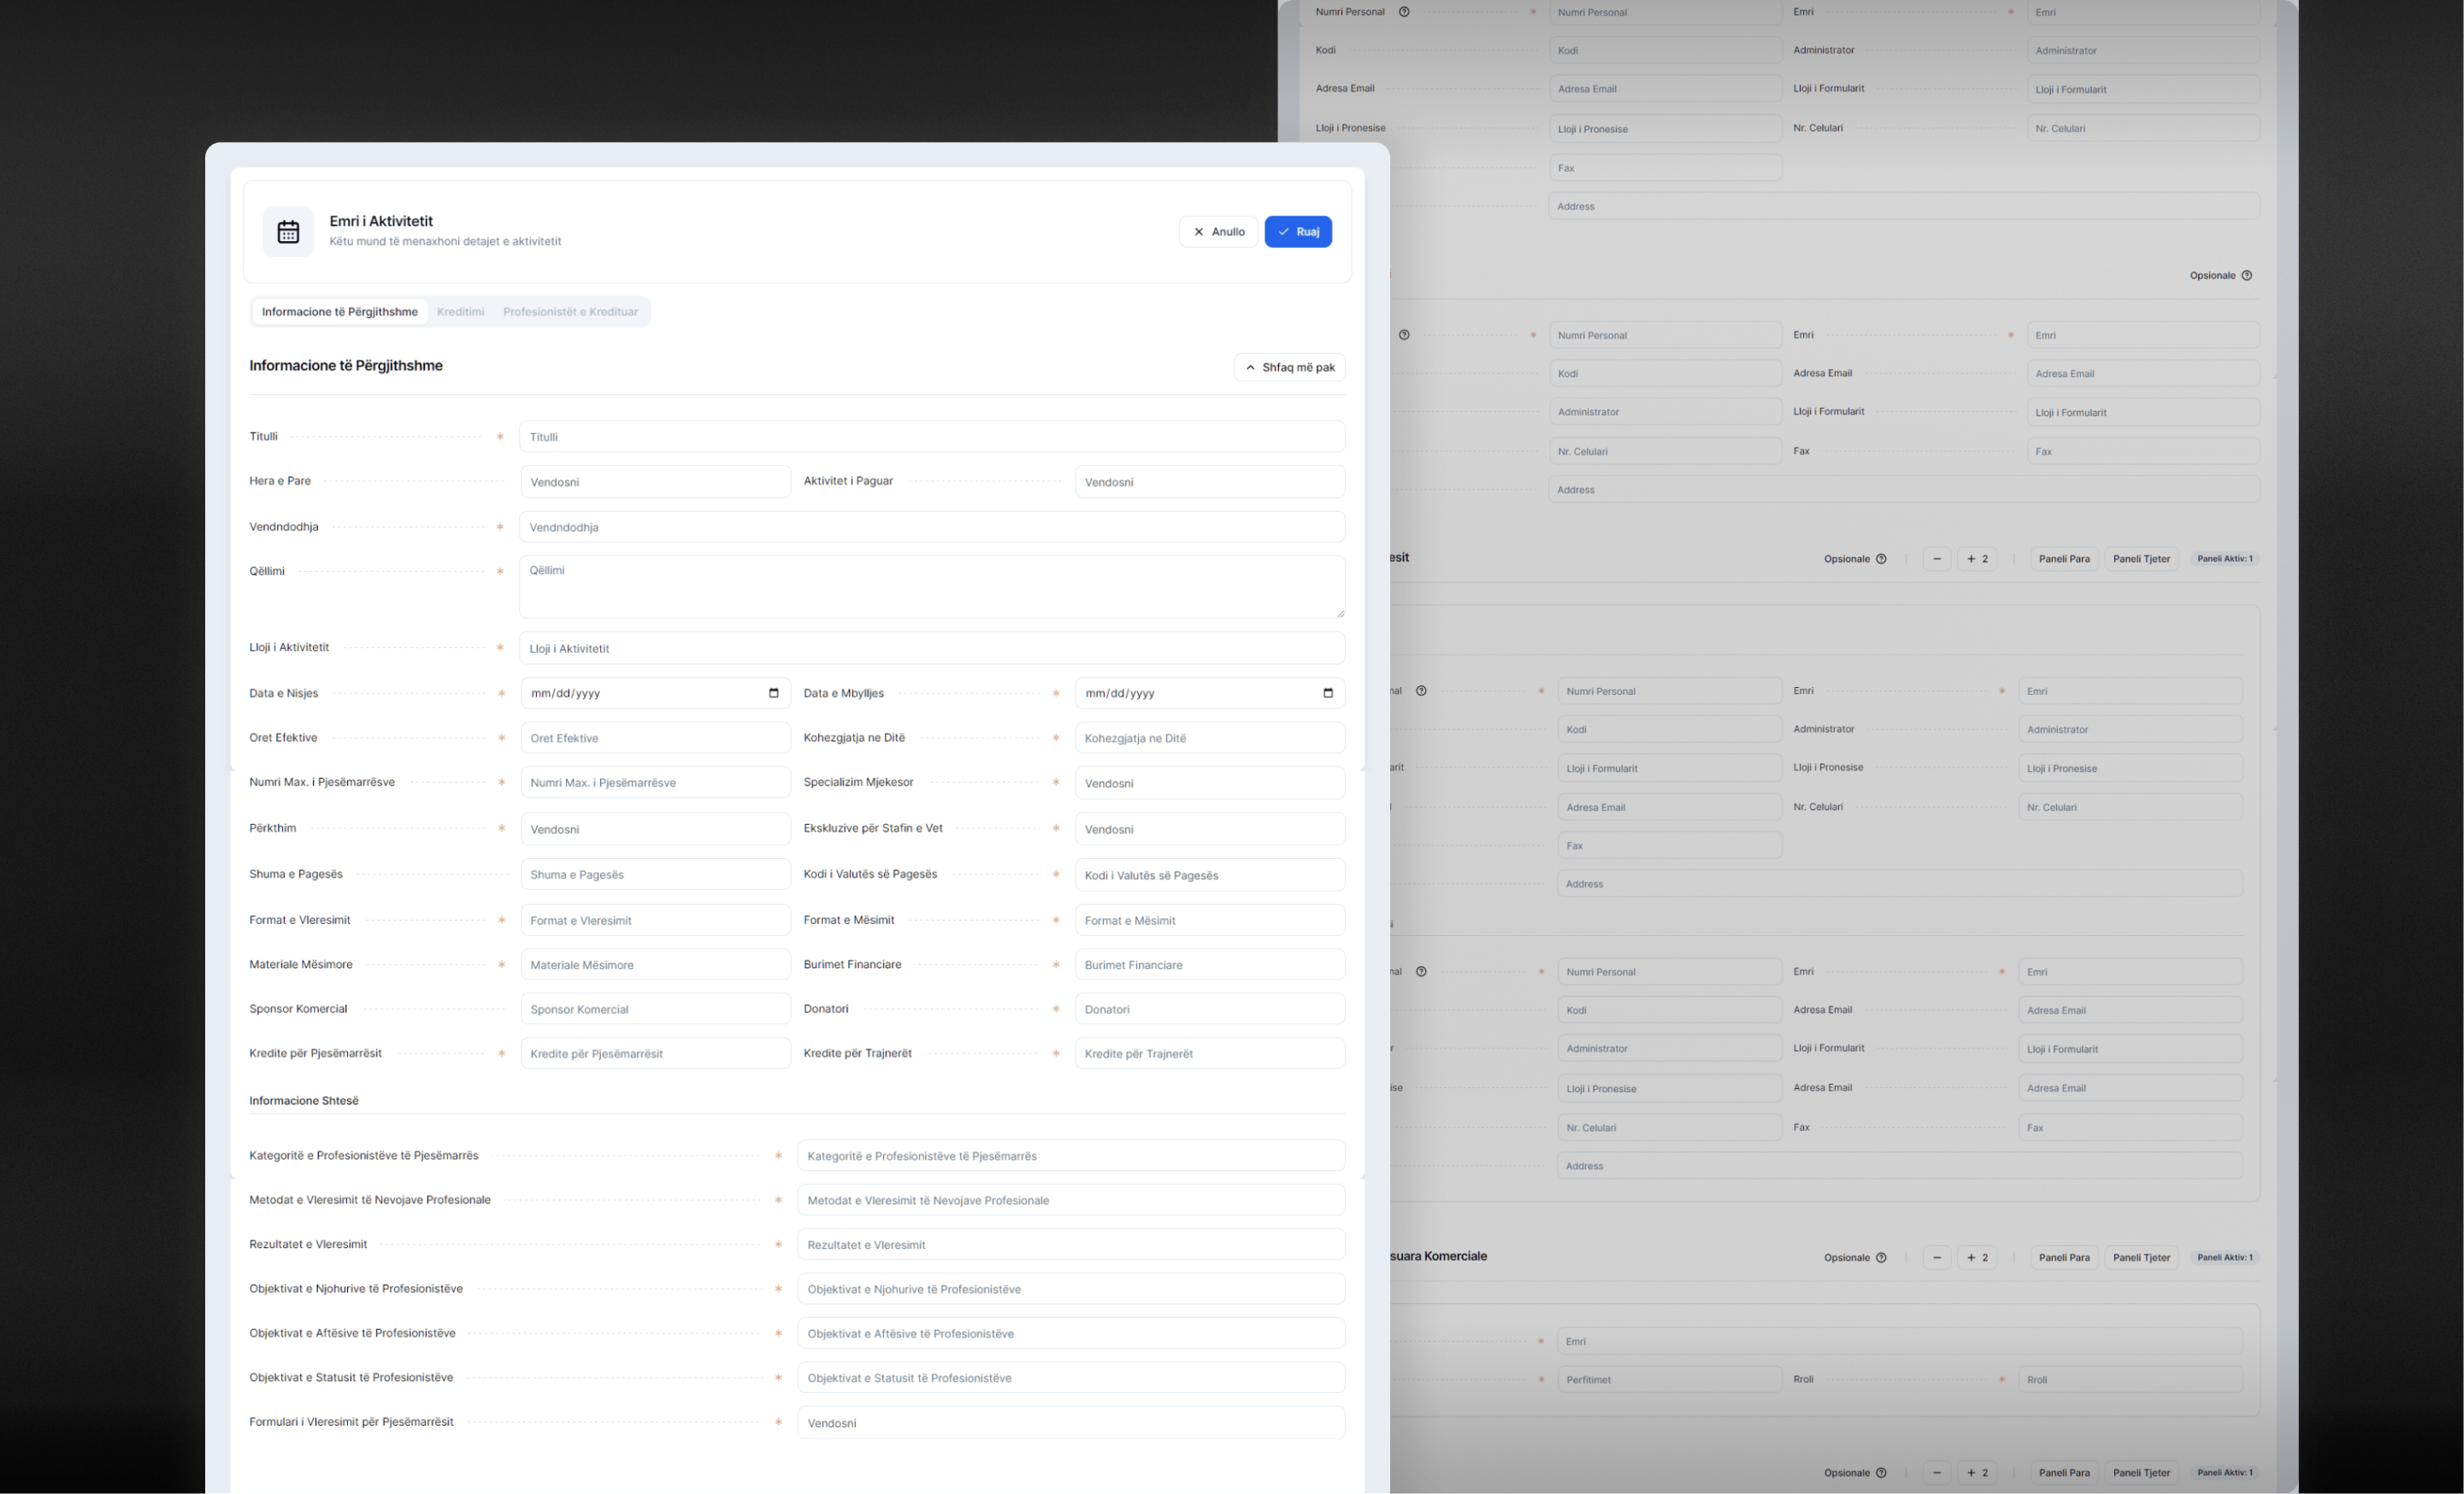Click minus icon in the Komerciale section header
This screenshot has height=1494, width=2464.
(1936, 1257)
